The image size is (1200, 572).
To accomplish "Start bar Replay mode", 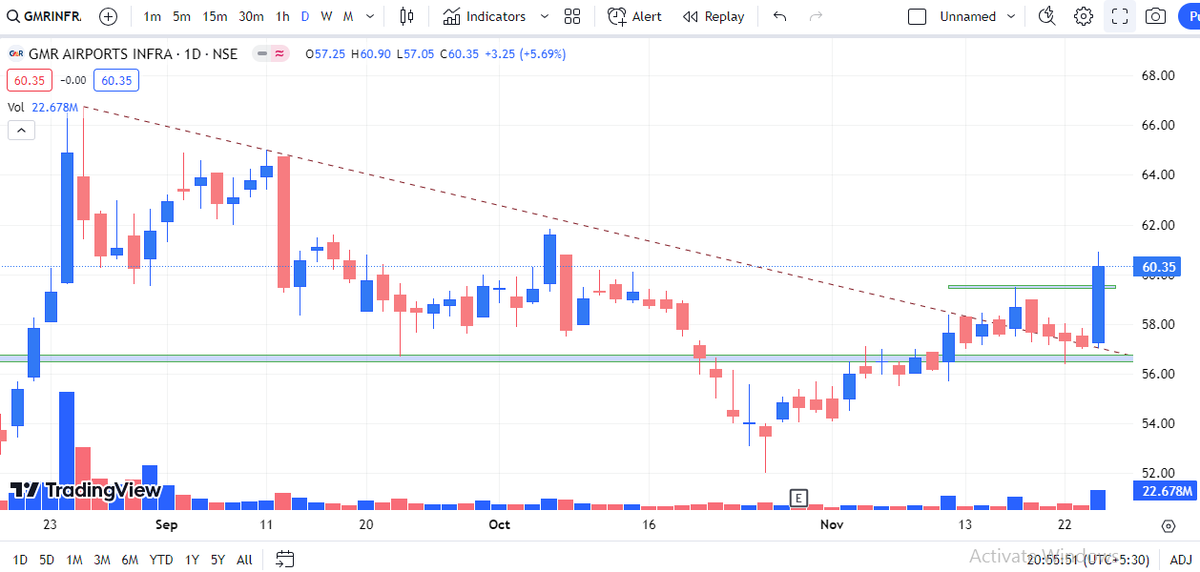I will click(714, 16).
